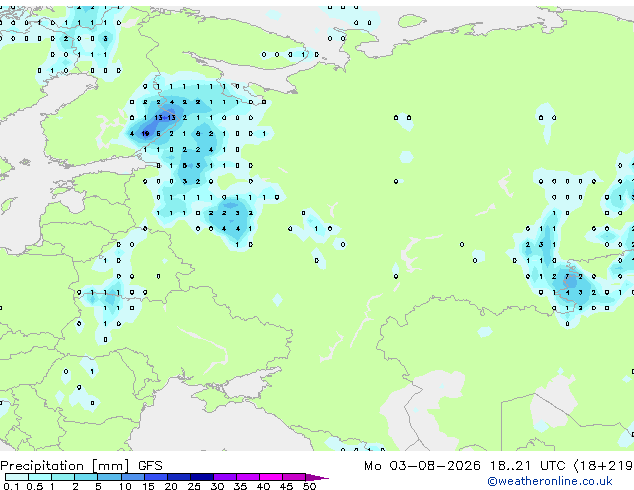Click the legend scale label "45"
Screen dimensions: 634x490
pos(286,486)
